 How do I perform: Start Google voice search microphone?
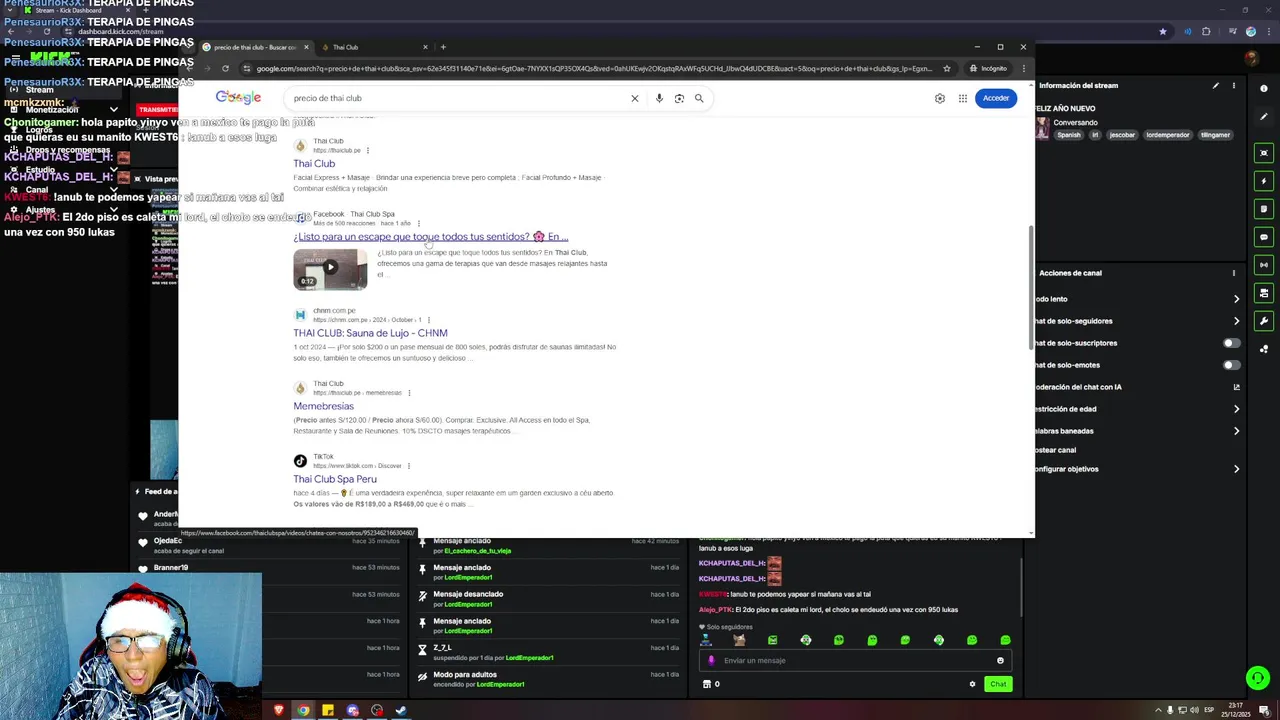pos(659,98)
